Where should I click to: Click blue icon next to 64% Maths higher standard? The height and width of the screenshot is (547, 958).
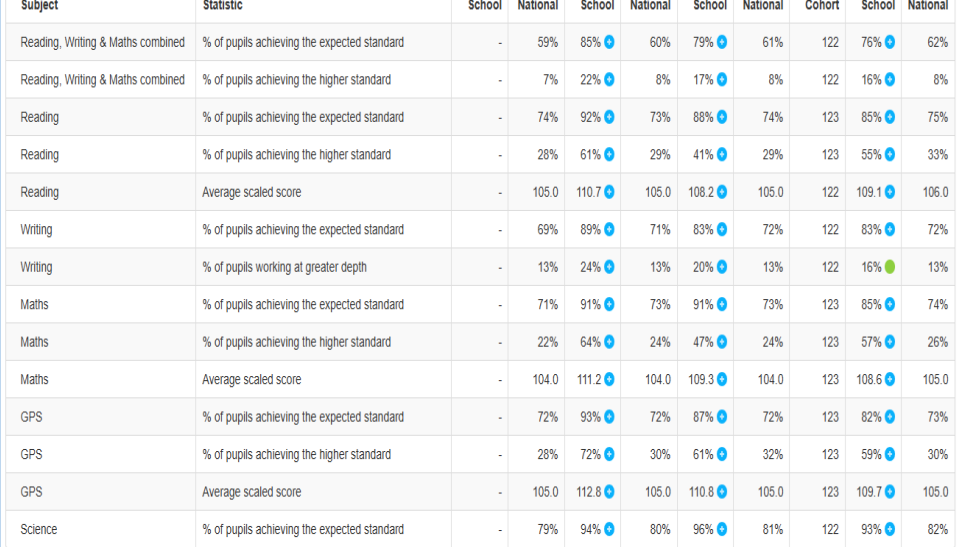pyautogui.click(x=609, y=342)
